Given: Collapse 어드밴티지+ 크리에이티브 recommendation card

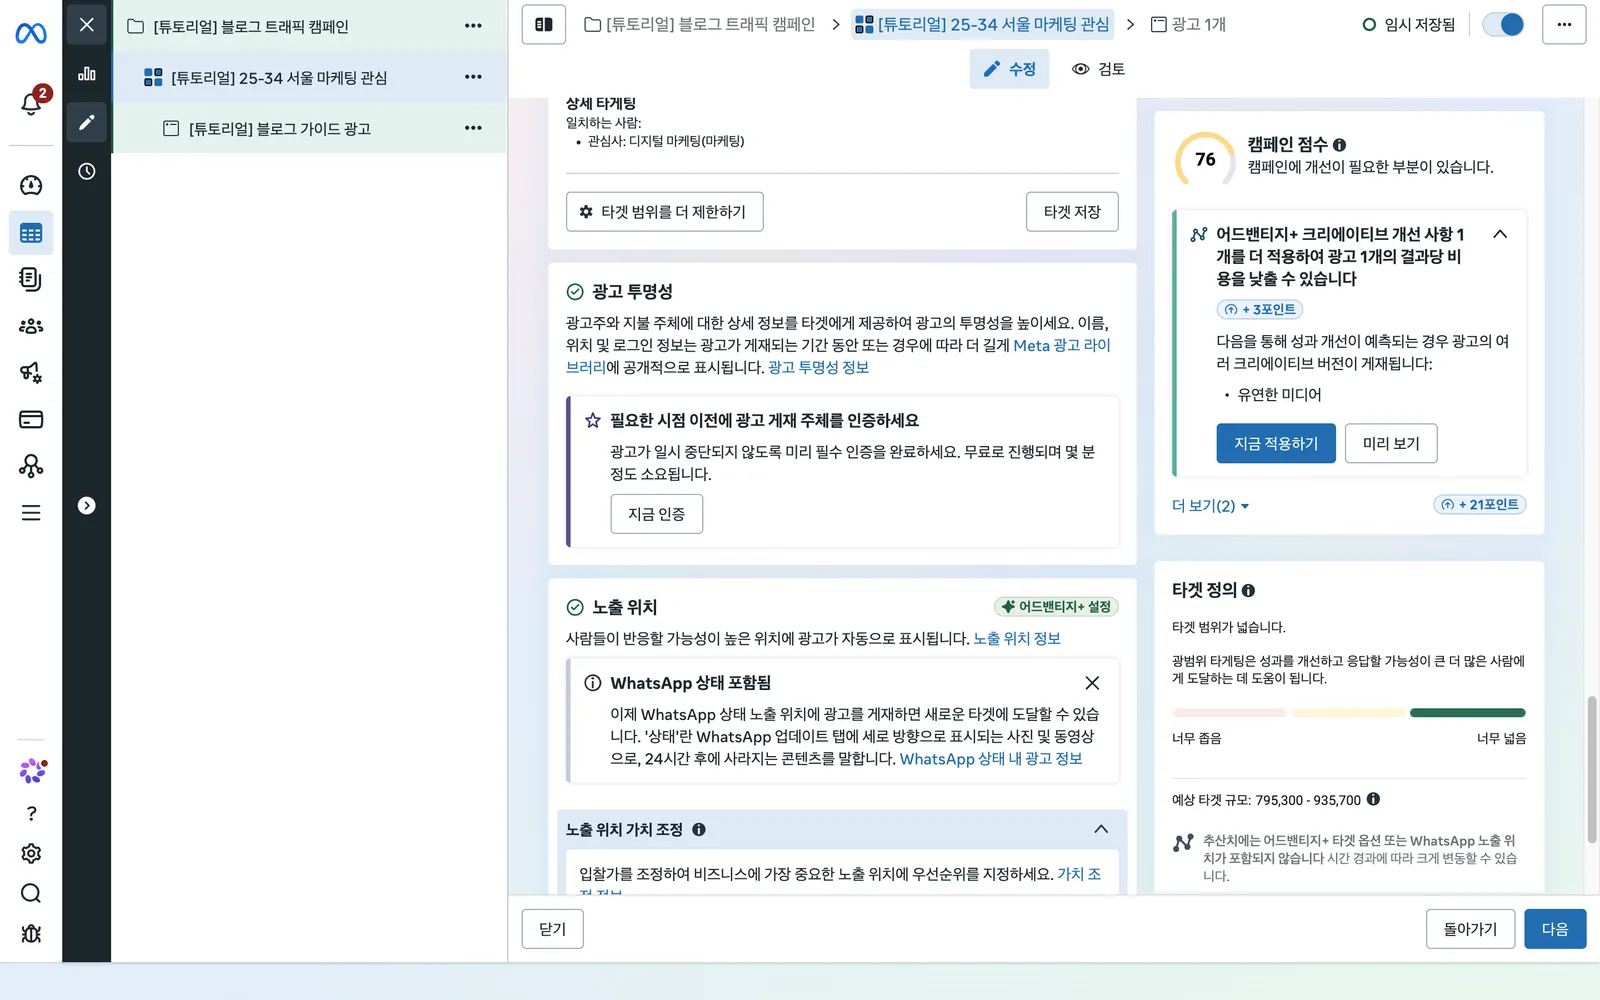Looking at the screenshot, I should click(x=1500, y=234).
